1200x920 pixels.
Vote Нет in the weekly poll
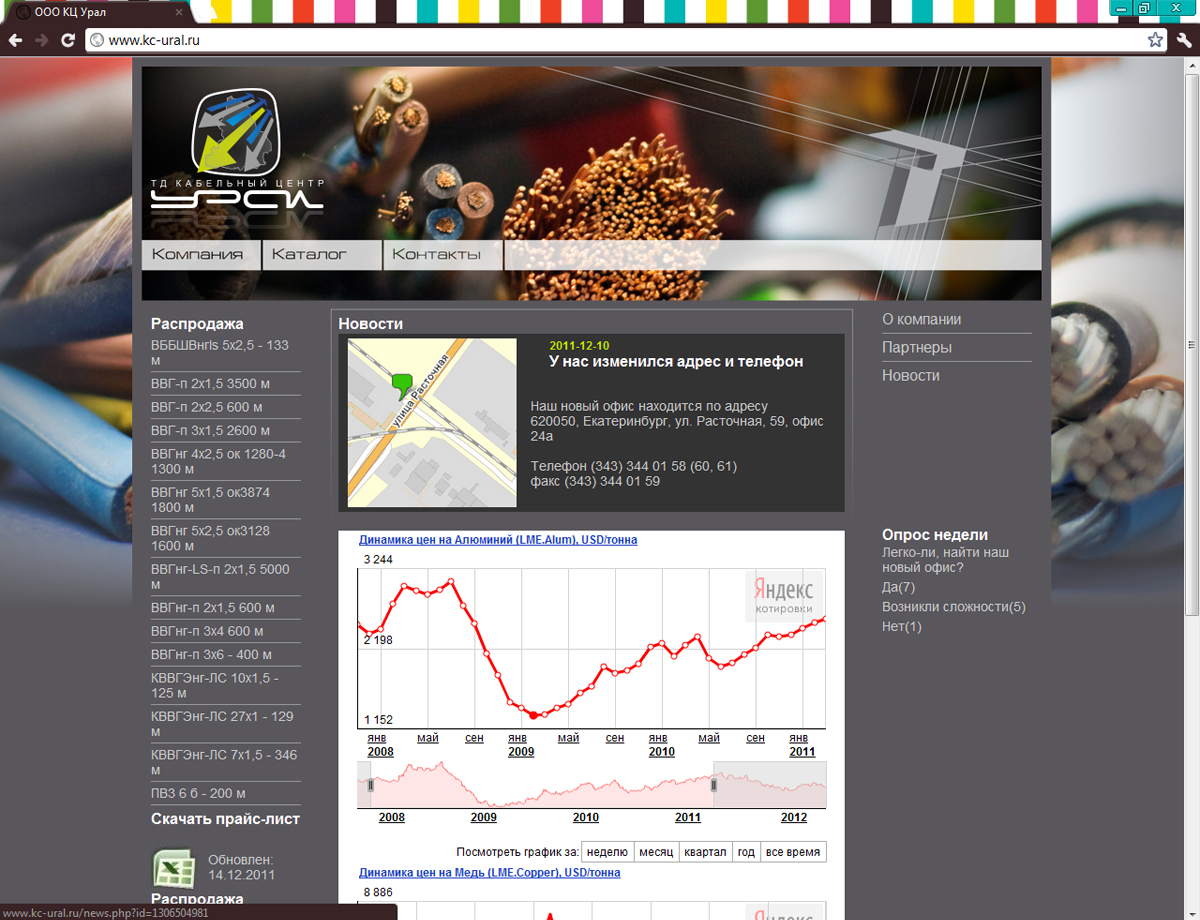point(902,627)
